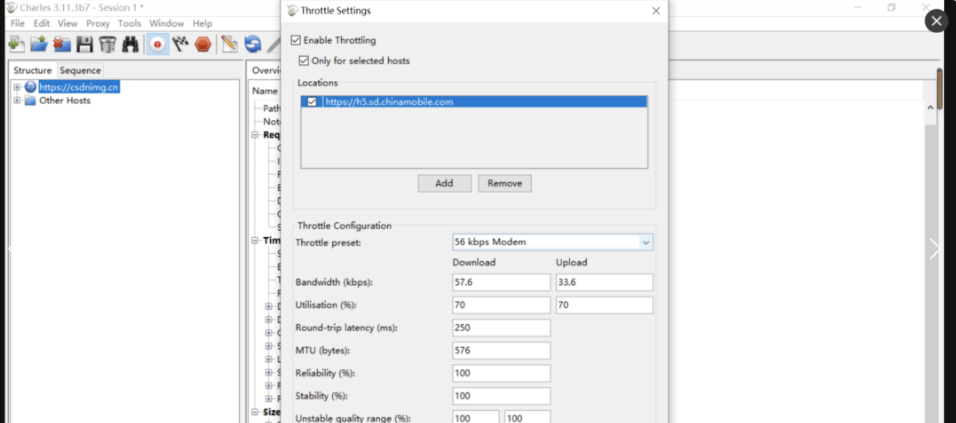This screenshot has height=423, width=956.
Task: Collapse the Req… node in Overview tree
Action: pyautogui.click(x=255, y=135)
